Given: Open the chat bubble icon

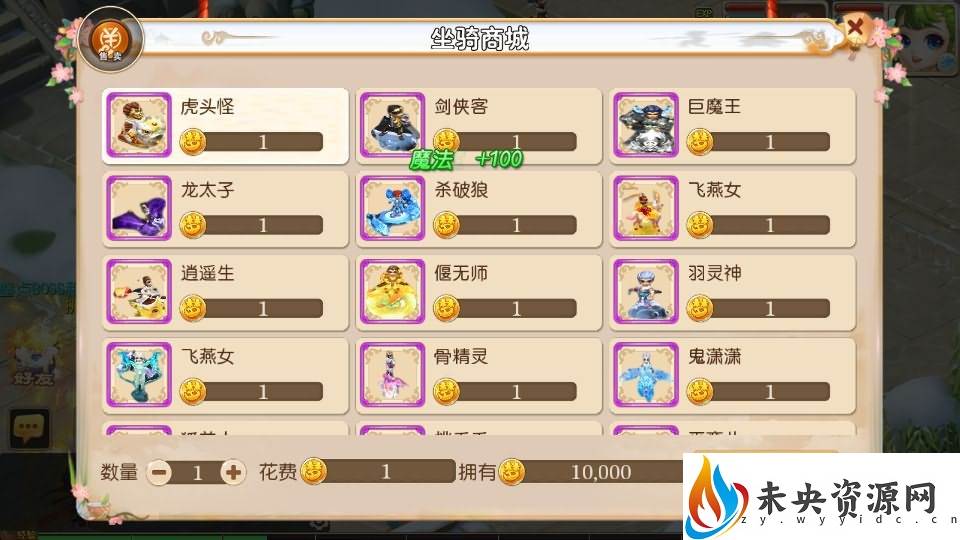Looking at the screenshot, I should click(29, 428).
